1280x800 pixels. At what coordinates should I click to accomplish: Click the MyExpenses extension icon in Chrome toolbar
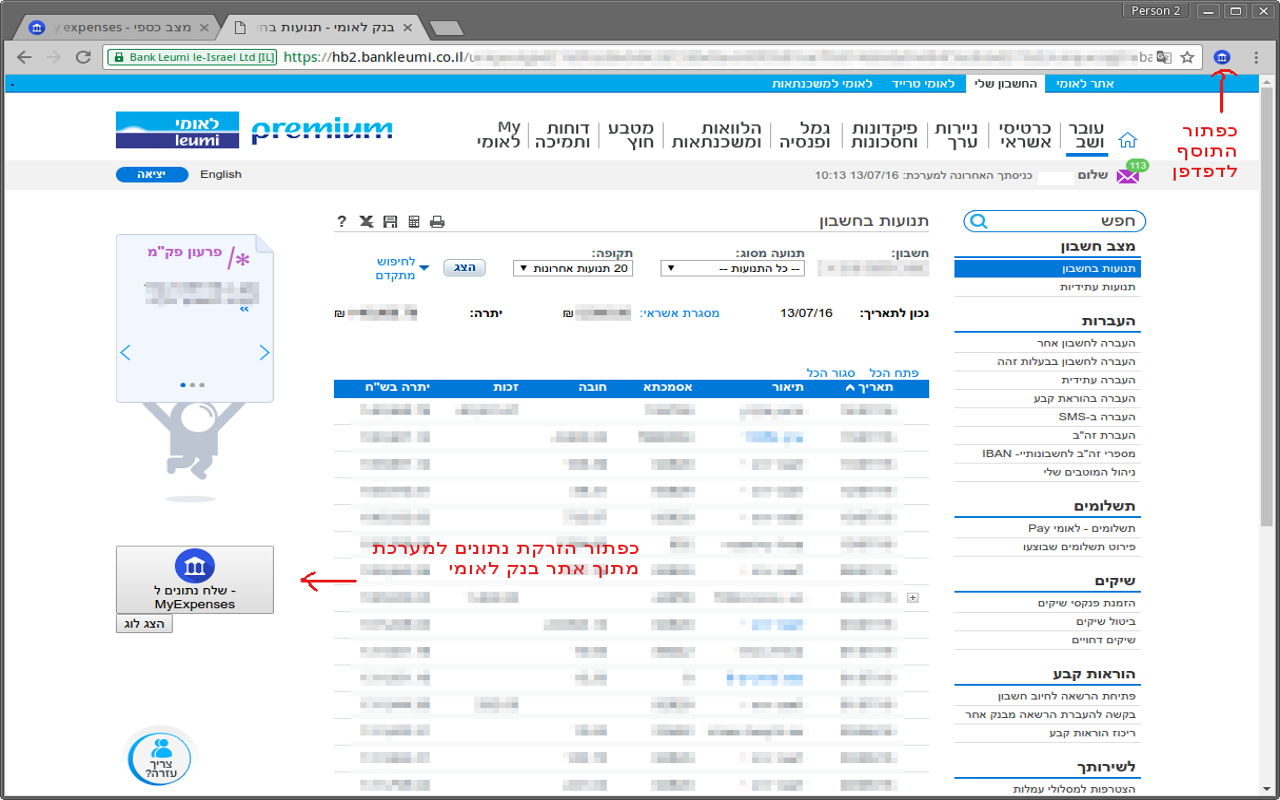[x=1222, y=57]
